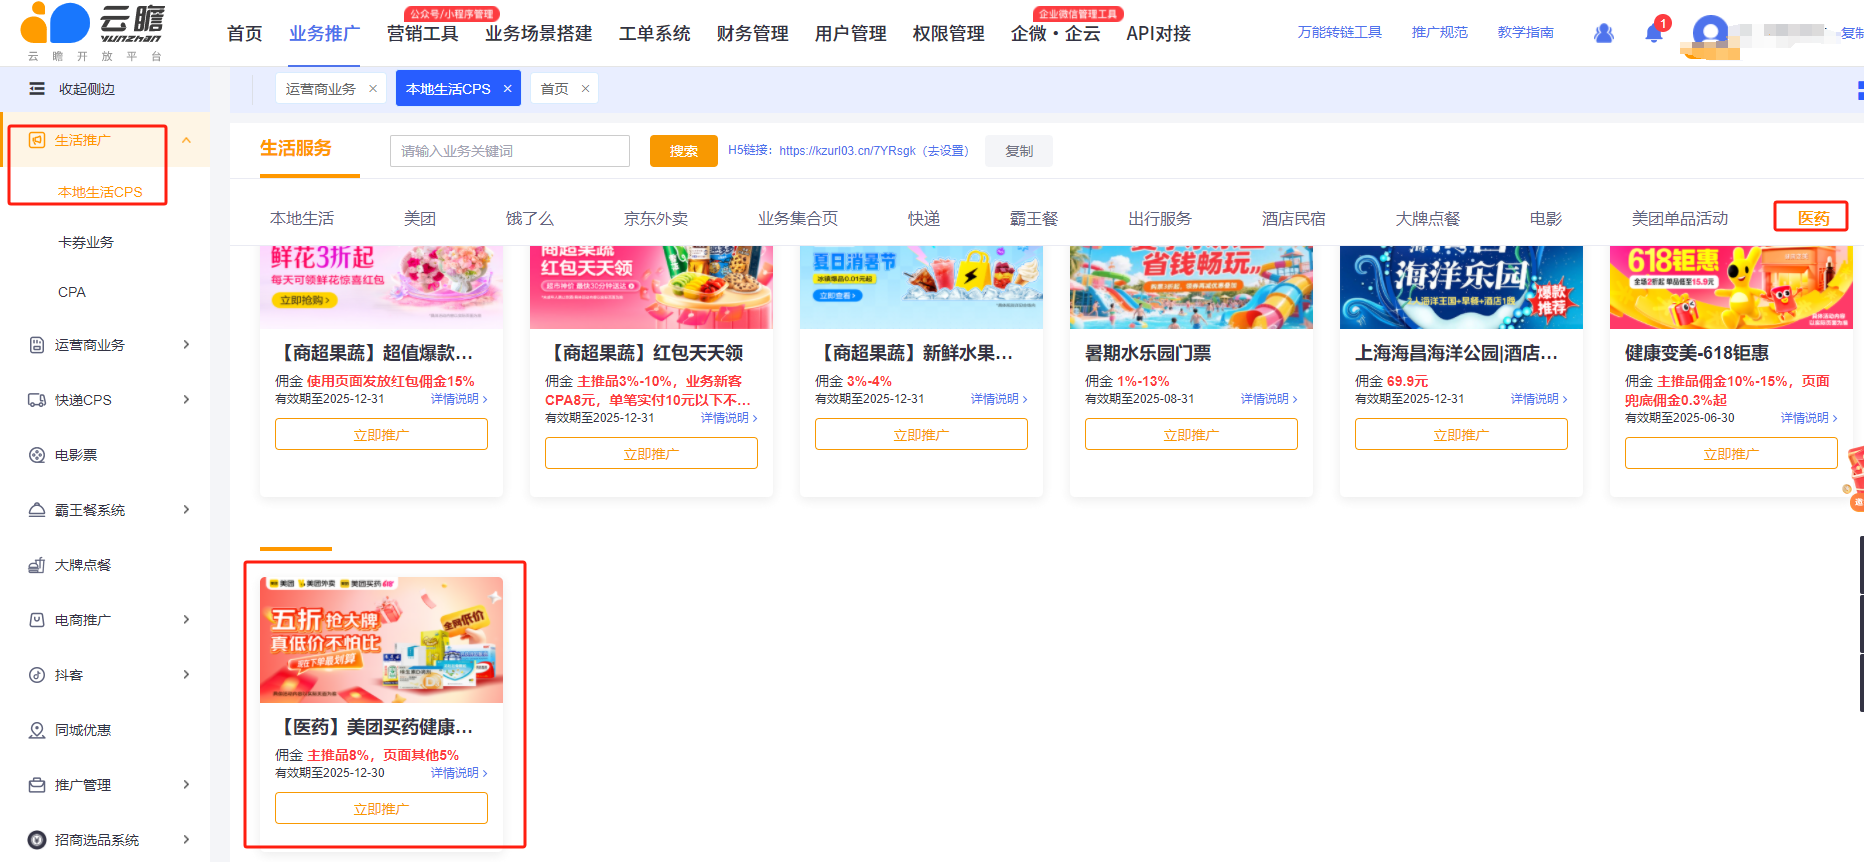
Task: Expand the 抖客 sidebar chevron
Action: (x=187, y=675)
